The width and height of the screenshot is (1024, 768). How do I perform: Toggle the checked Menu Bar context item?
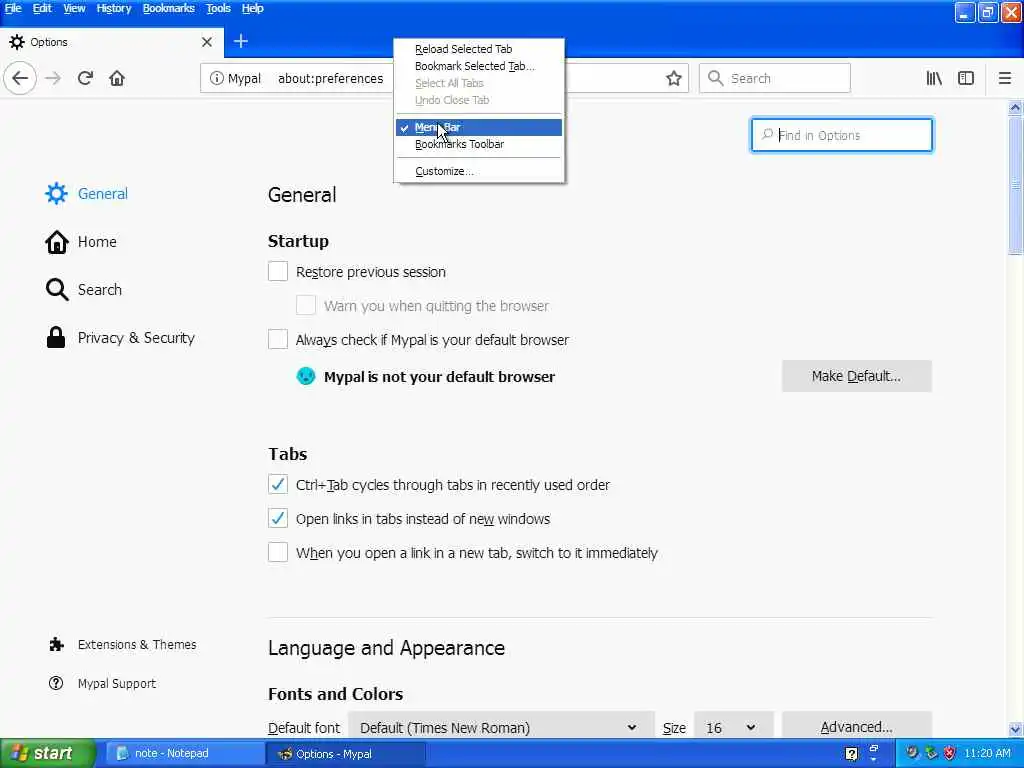[479, 127]
